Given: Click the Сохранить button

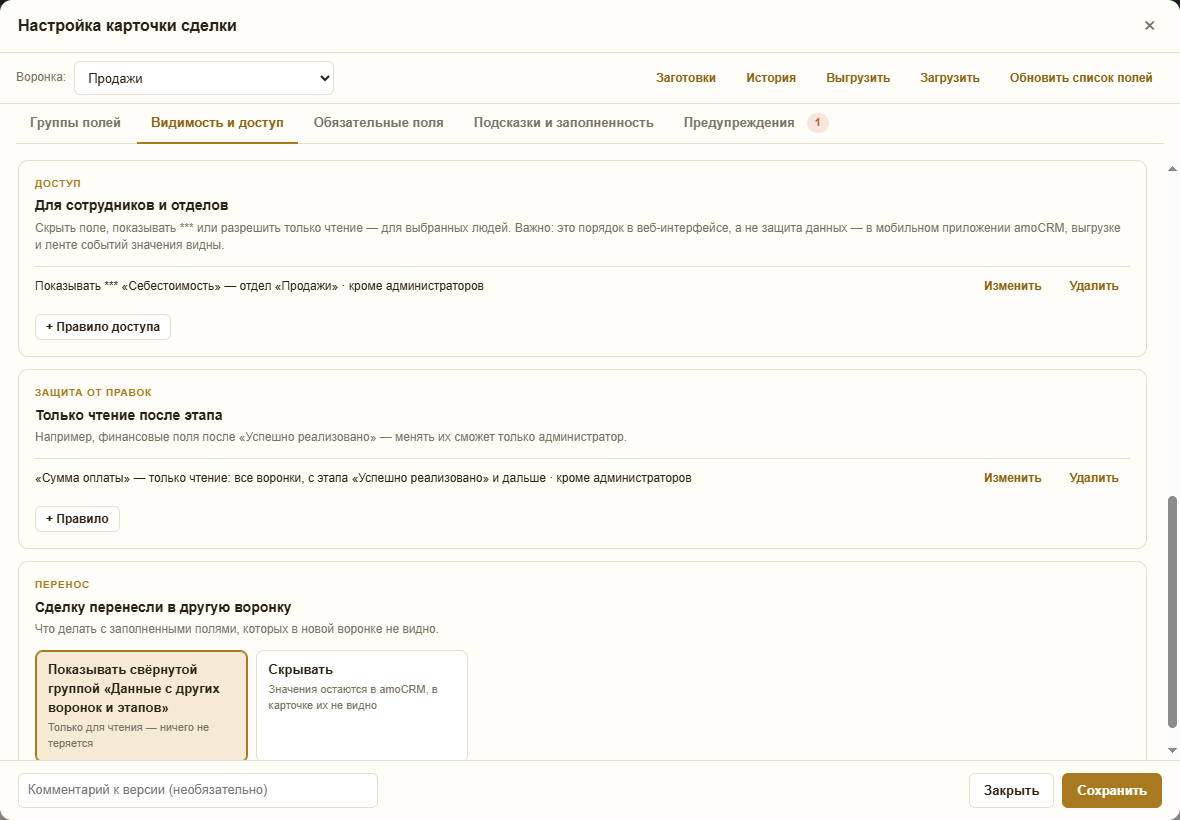Looking at the screenshot, I should point(1112,791).
